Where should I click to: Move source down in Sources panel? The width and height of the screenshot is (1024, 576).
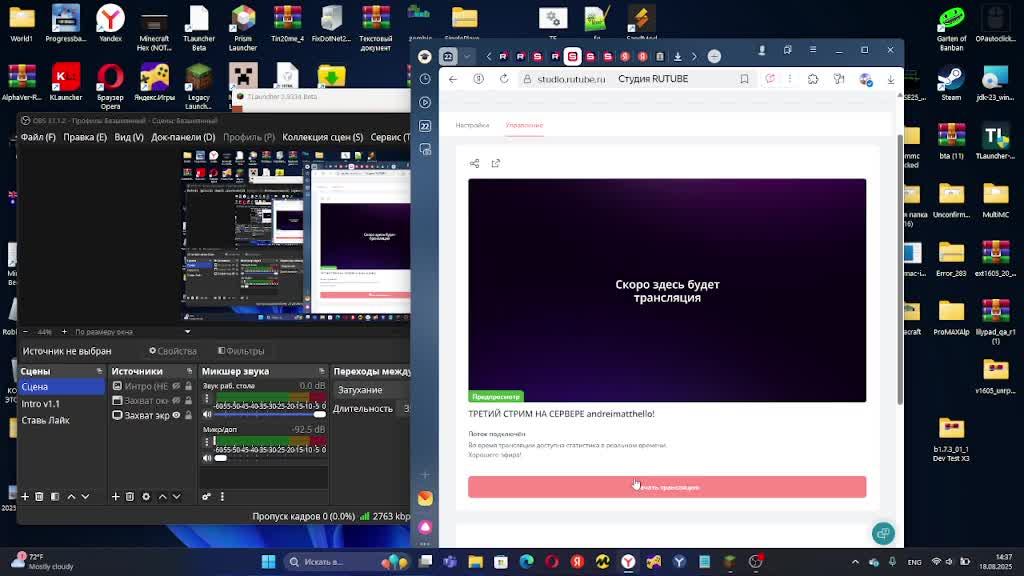(176, 497)
